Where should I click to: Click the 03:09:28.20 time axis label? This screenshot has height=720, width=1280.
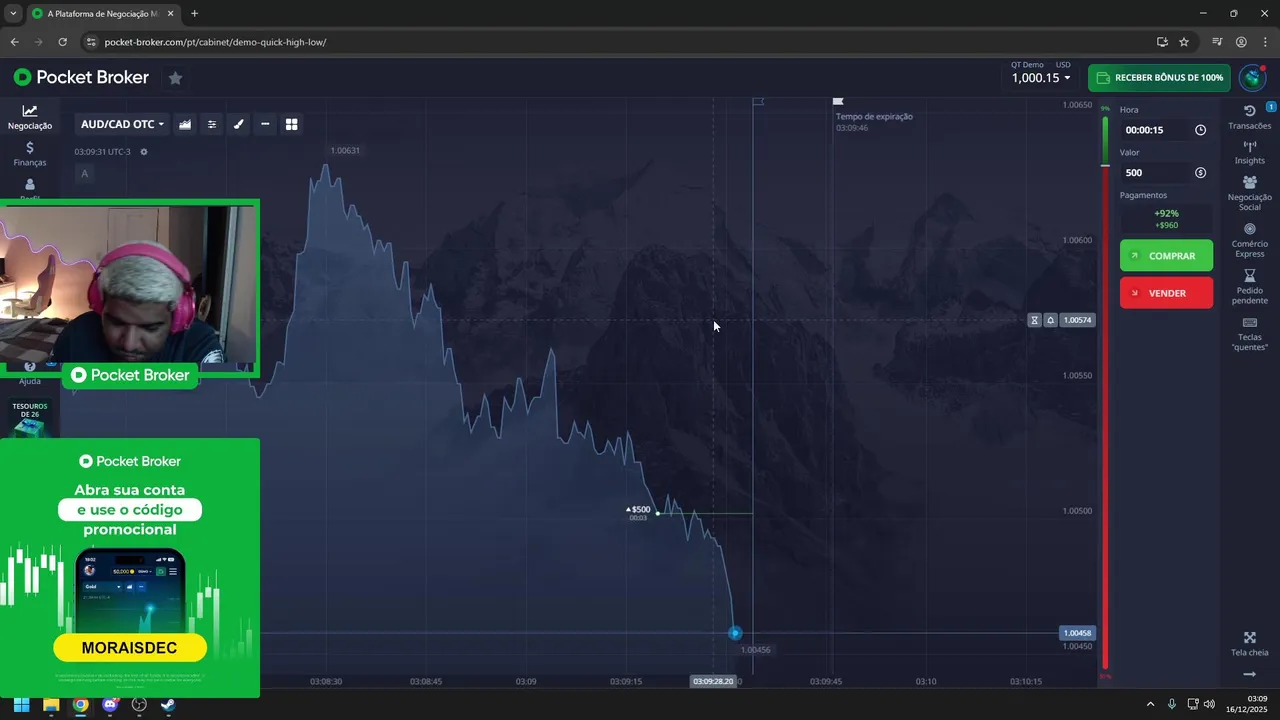(713, 681)
